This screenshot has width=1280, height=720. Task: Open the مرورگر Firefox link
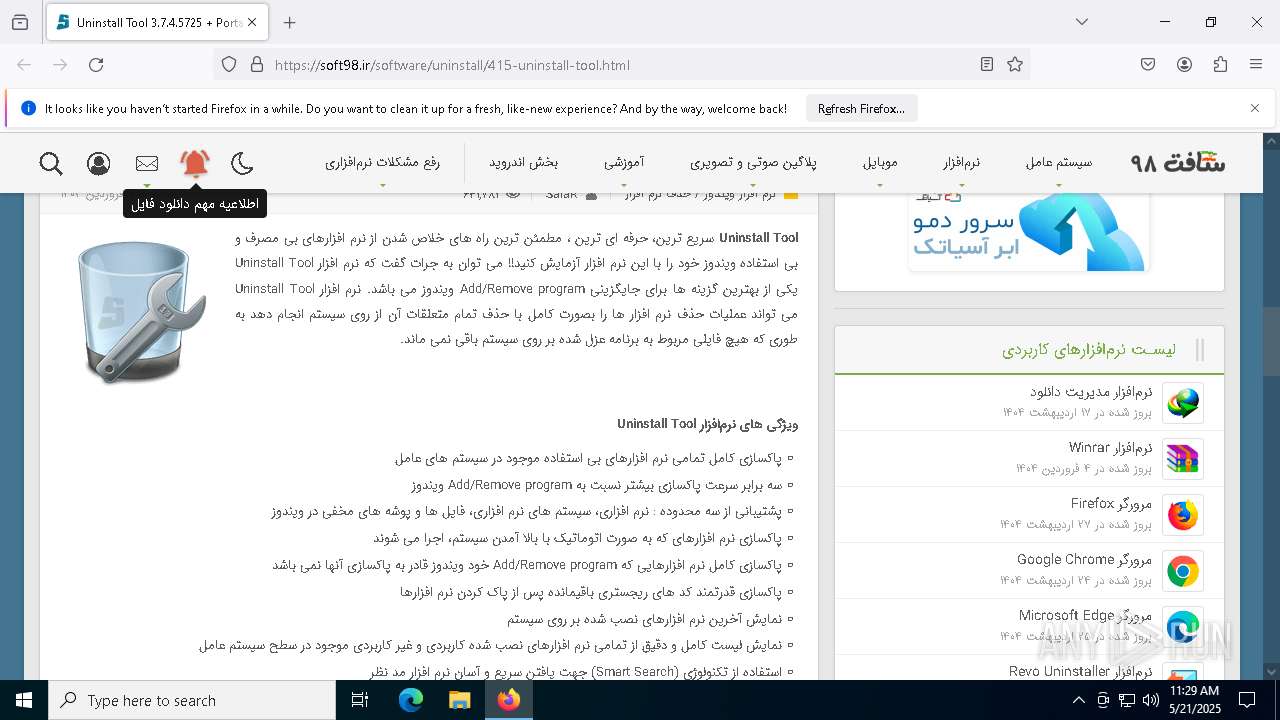1111,503
